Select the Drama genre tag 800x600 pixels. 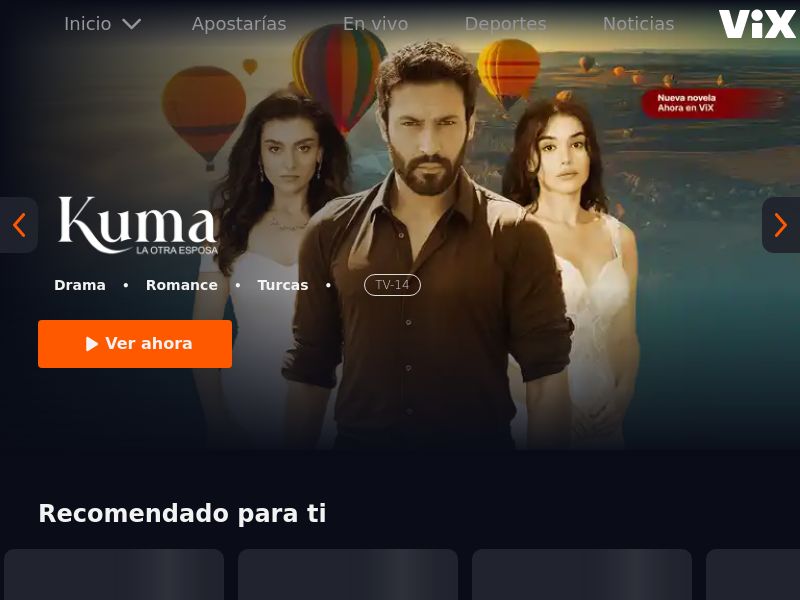pos(80,285)
